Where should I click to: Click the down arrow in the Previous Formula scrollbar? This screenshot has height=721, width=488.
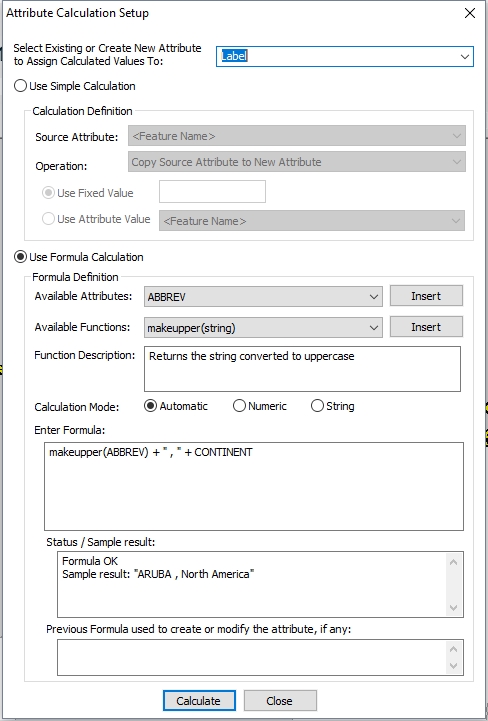tap(454, 665)
